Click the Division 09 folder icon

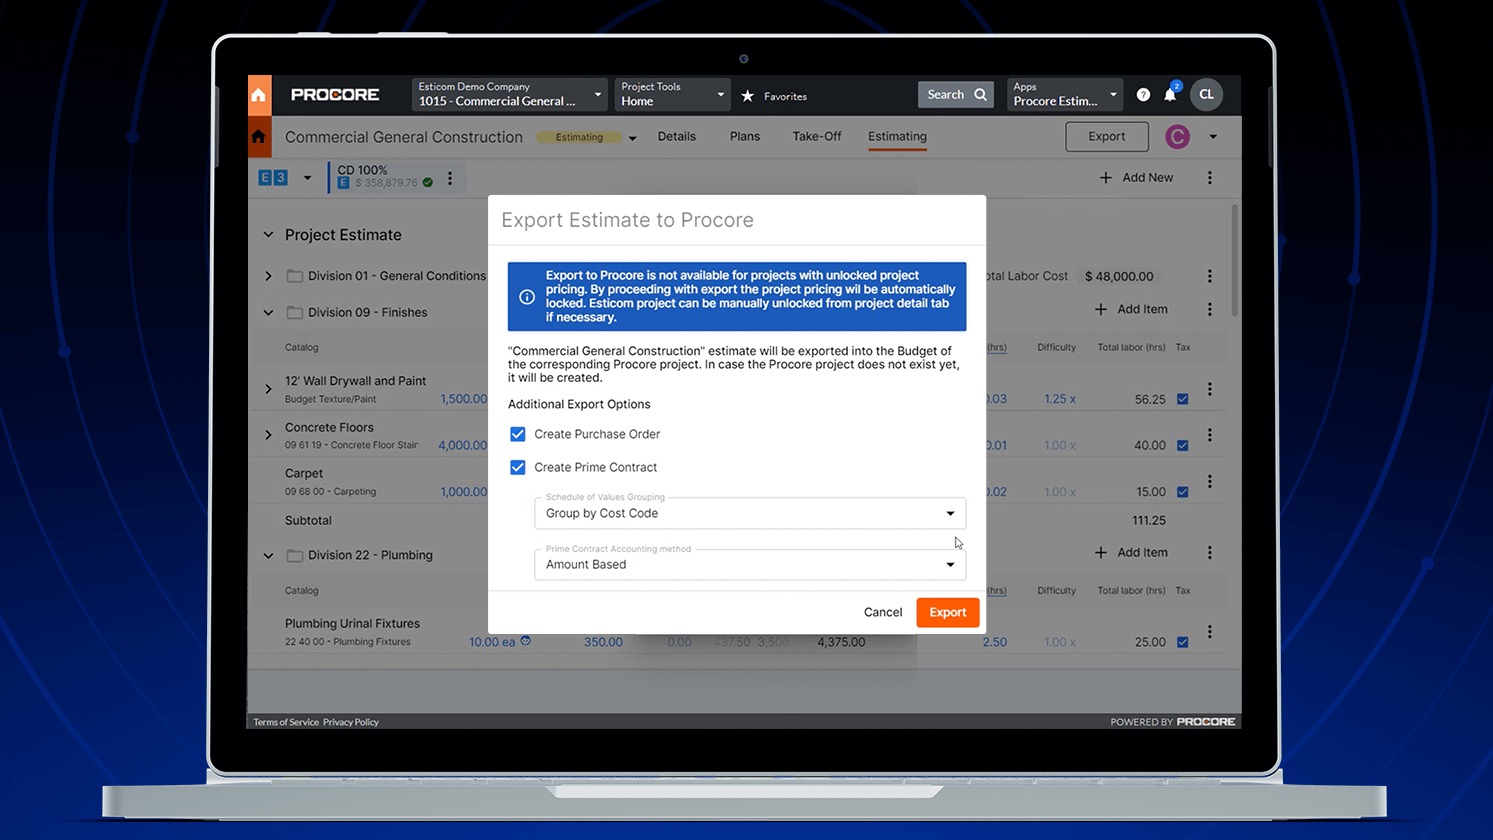295,313
